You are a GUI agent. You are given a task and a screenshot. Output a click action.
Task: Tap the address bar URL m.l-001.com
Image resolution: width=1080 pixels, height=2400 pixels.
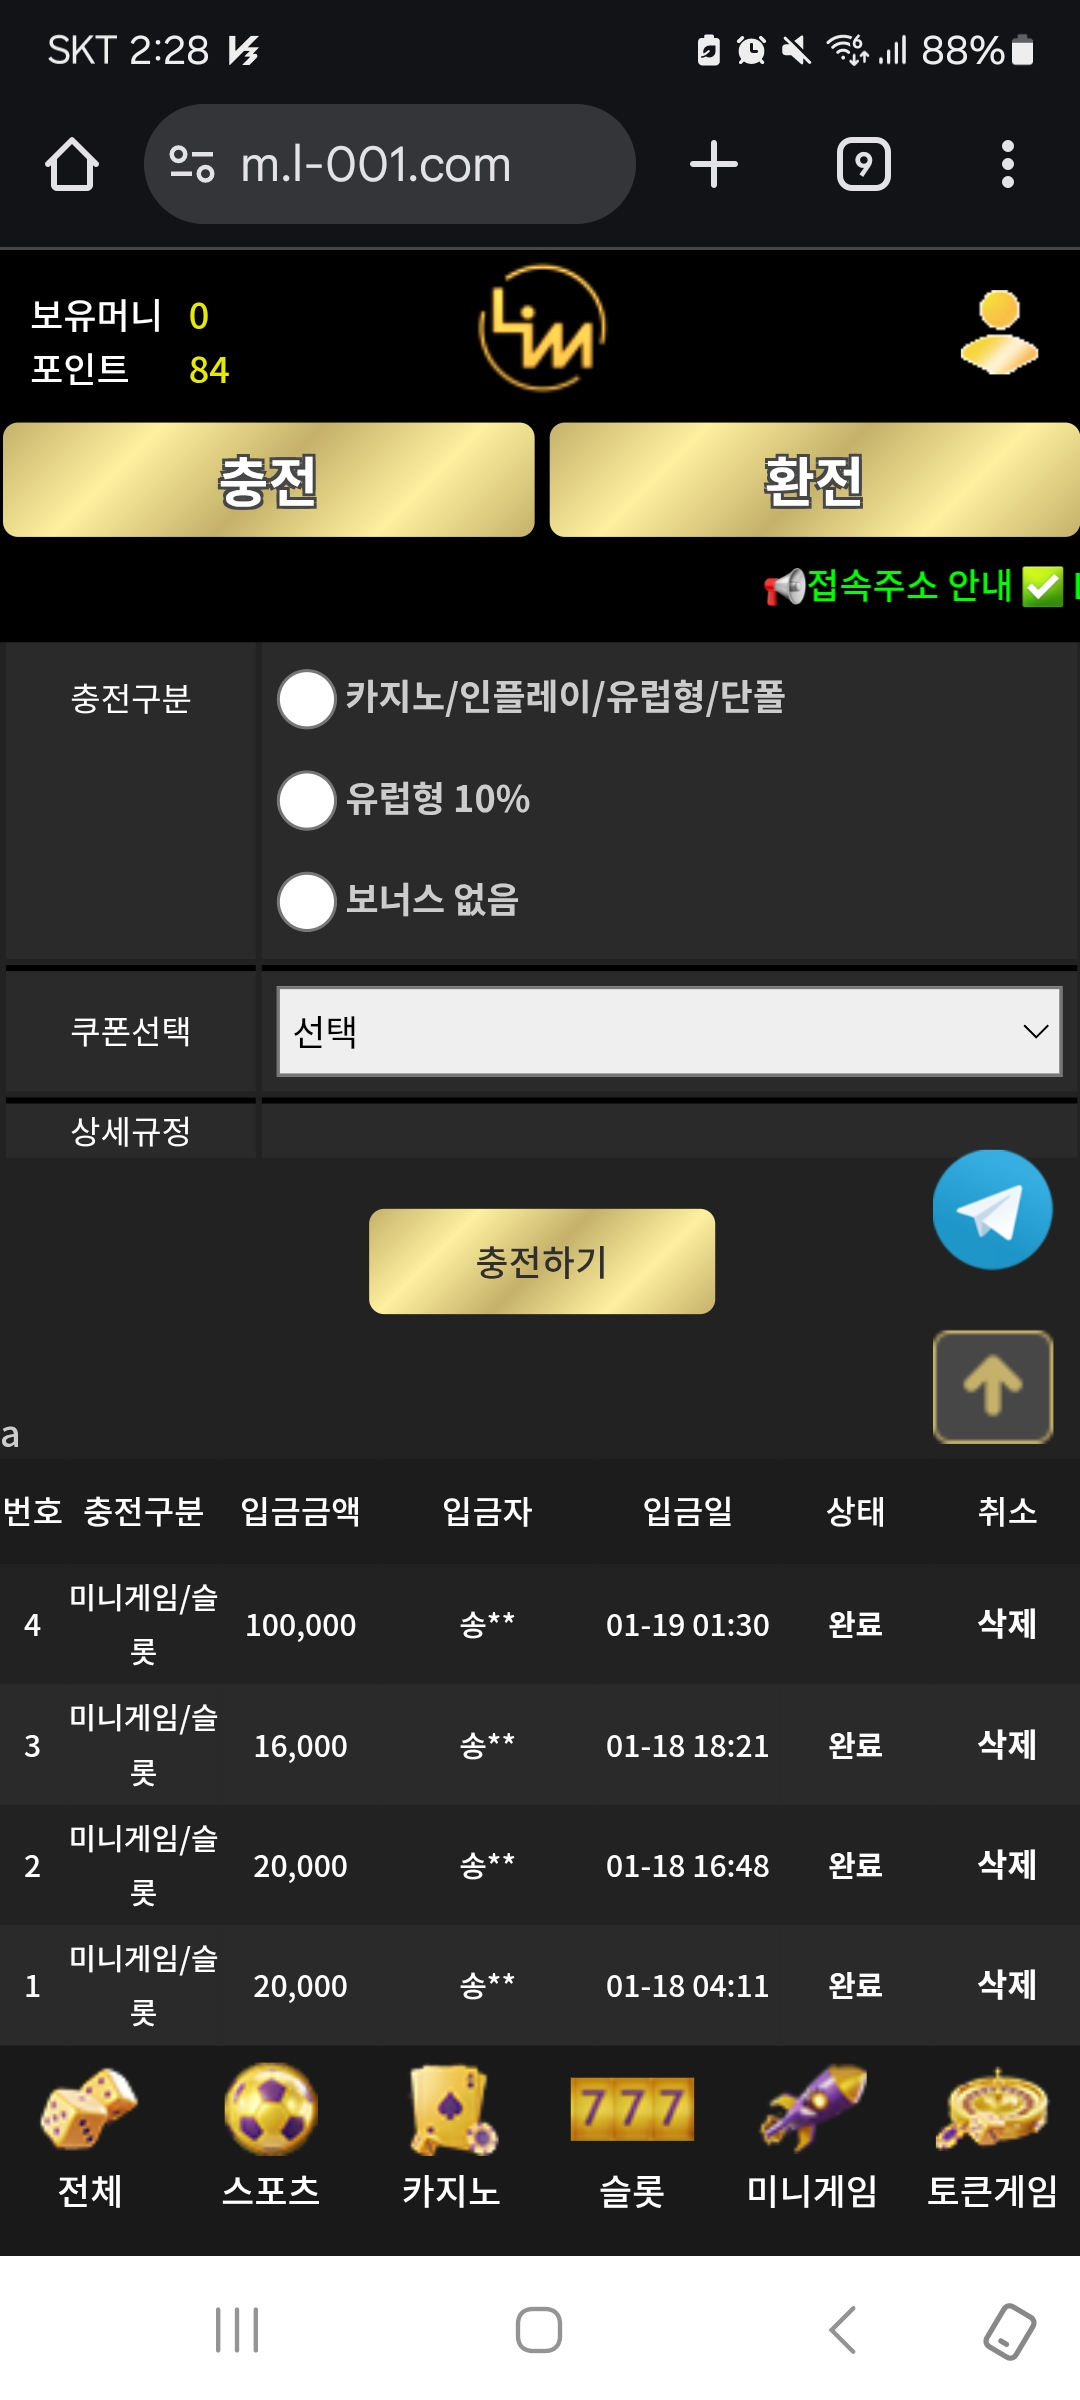(376, 165)
